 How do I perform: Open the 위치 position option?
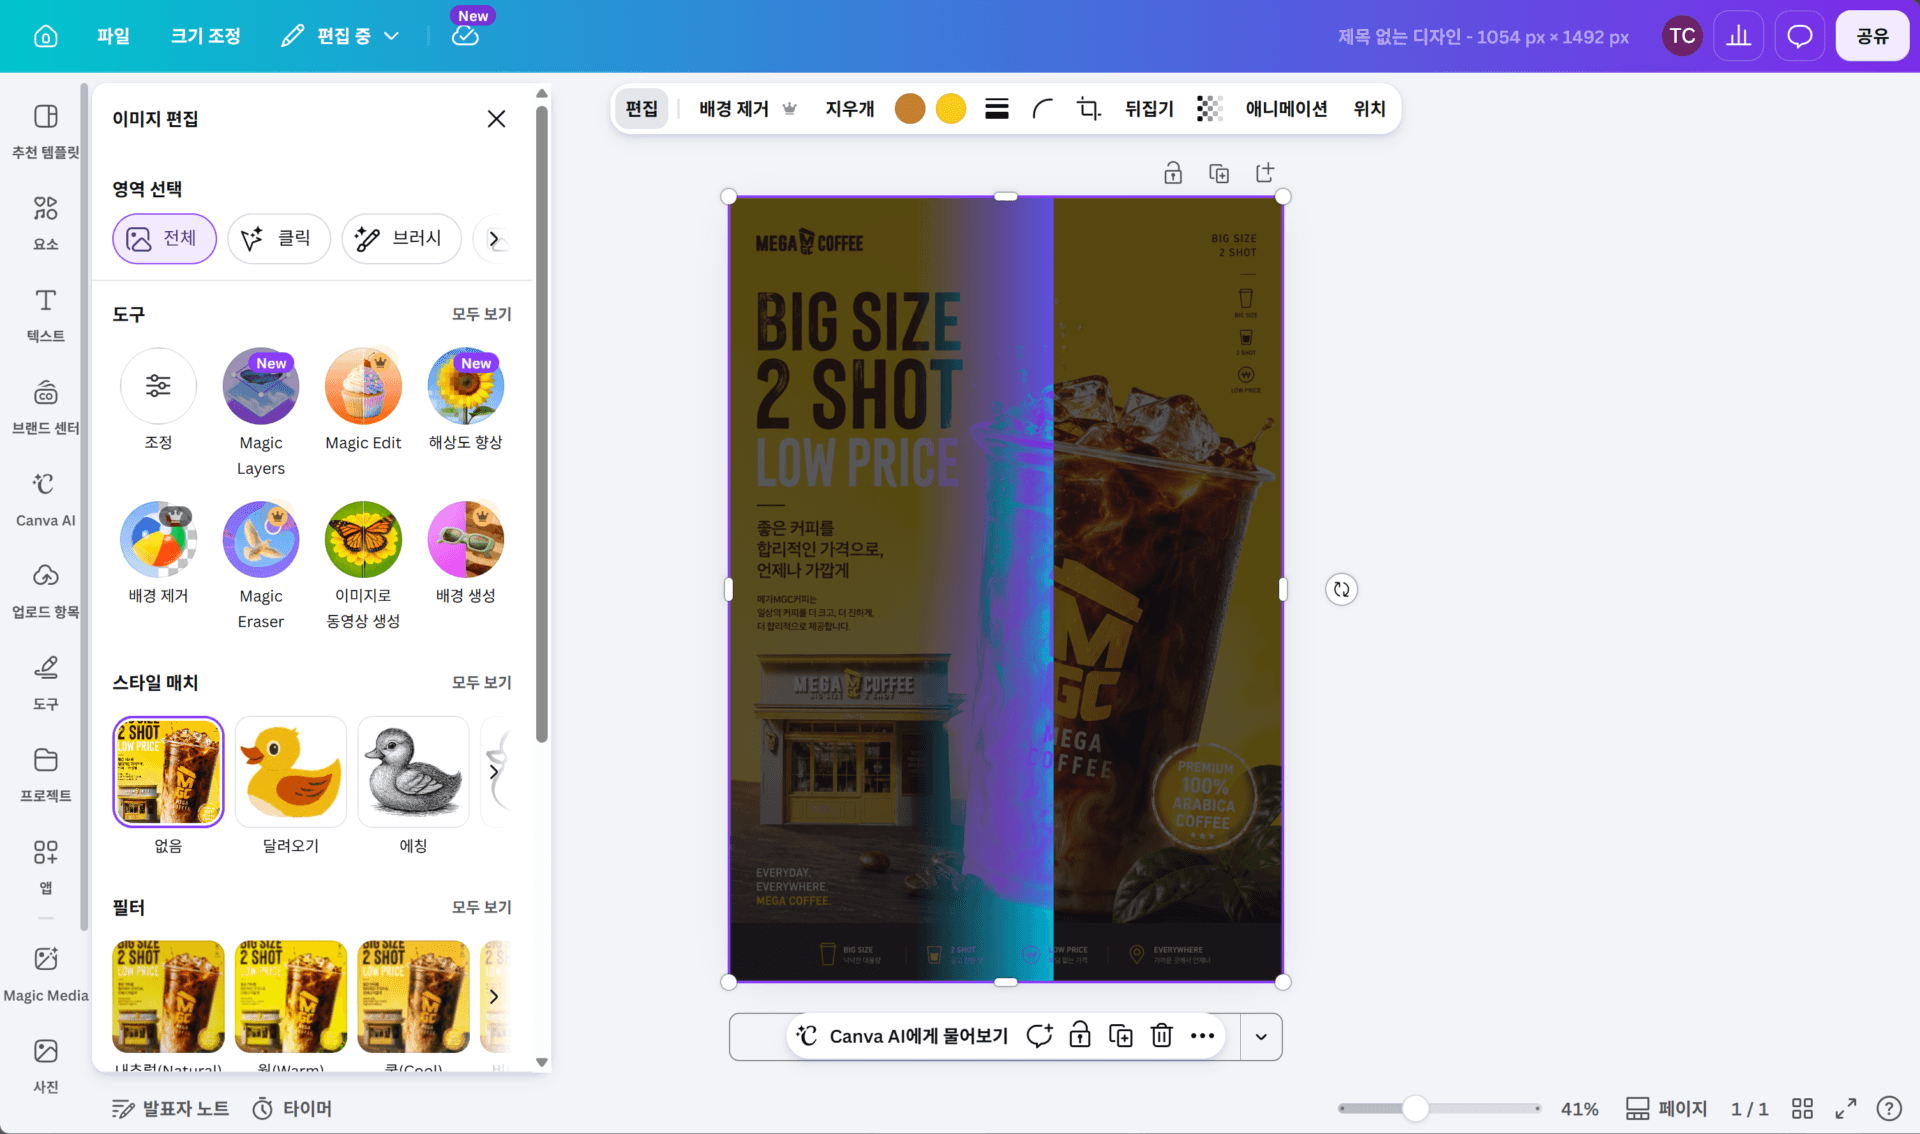[x=1369, y=109]
